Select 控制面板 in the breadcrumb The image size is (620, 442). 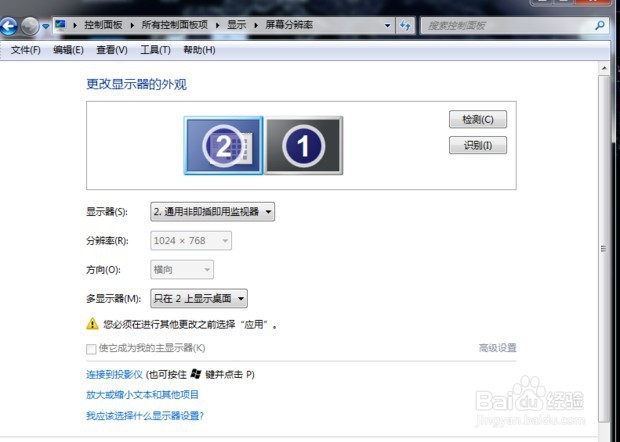pos(103,25)
